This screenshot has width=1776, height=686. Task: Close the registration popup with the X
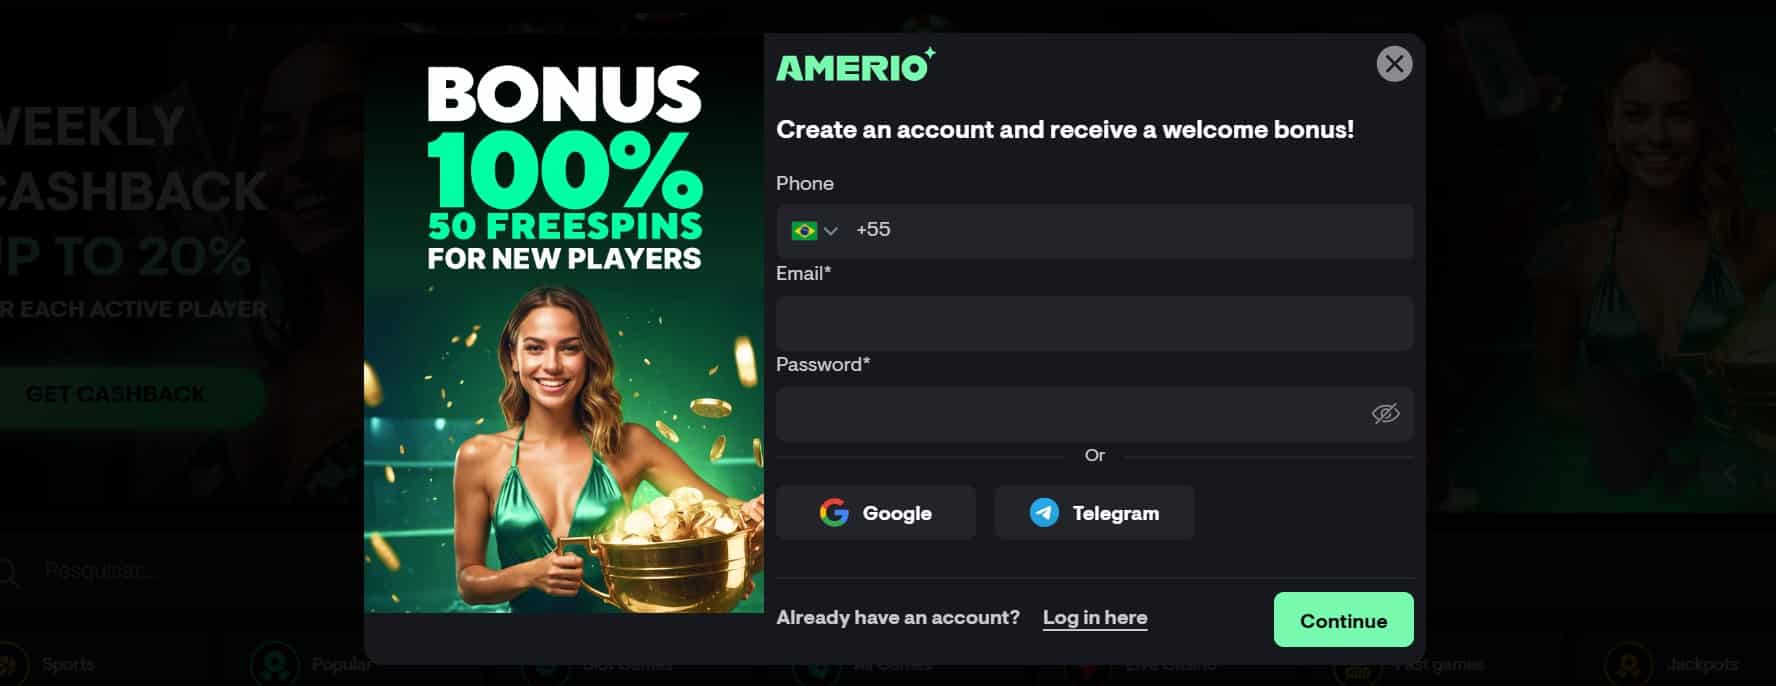[x=1394, y=64]
